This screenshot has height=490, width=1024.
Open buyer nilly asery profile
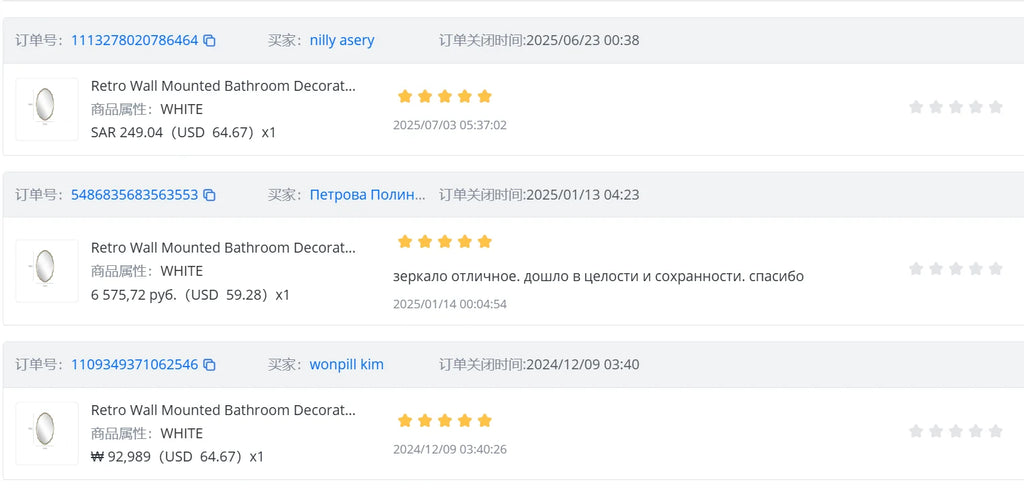point(342,41)
